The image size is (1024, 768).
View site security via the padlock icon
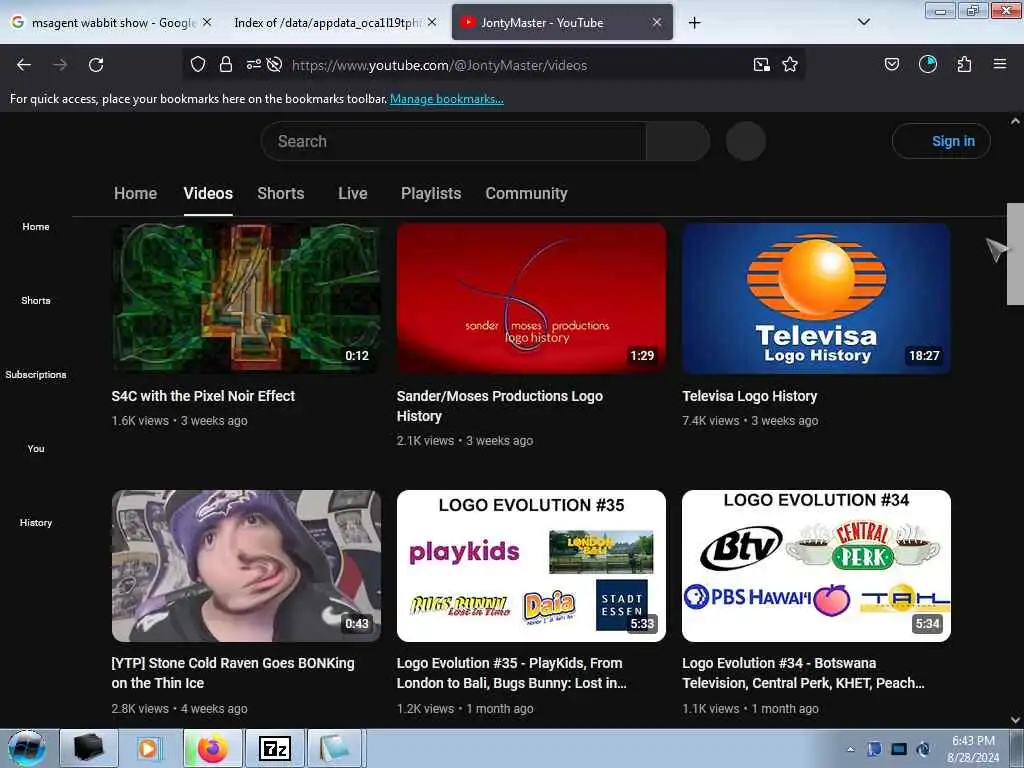point(226,65)
